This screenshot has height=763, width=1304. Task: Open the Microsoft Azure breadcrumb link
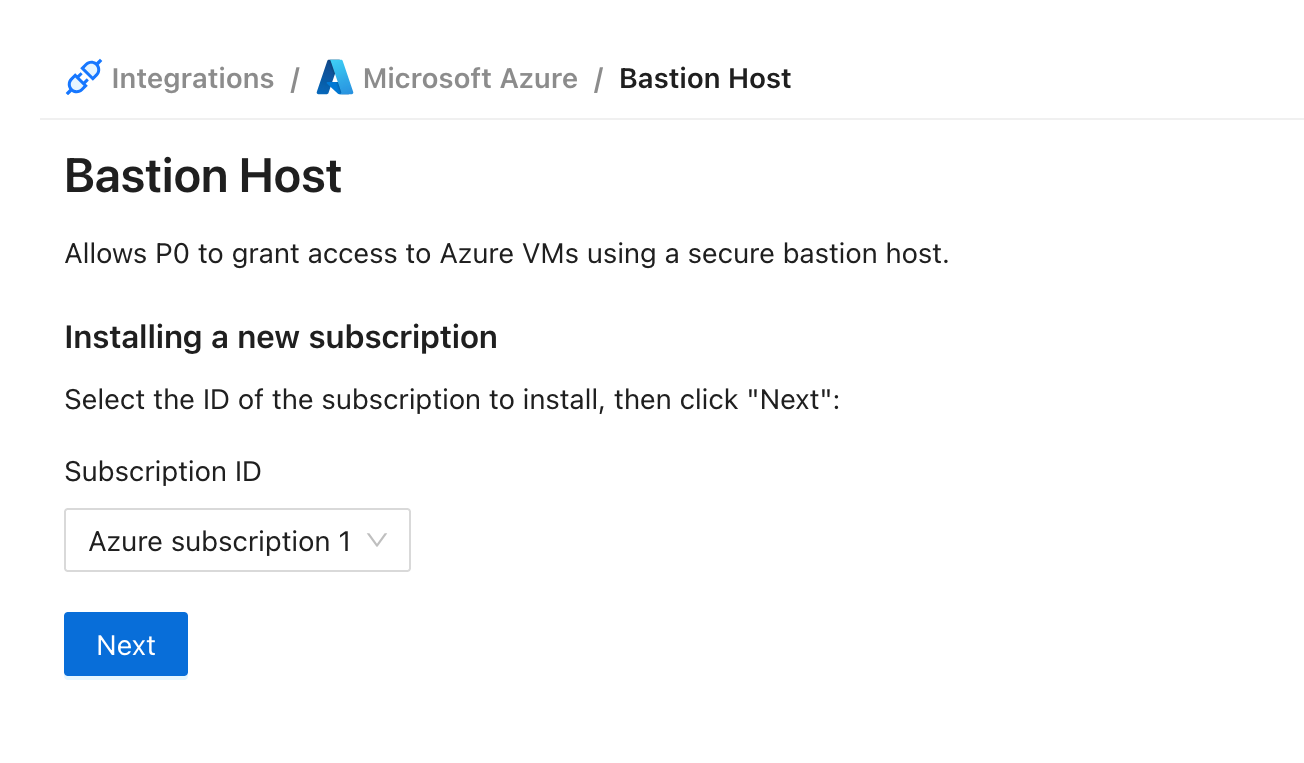pos(470,78)
